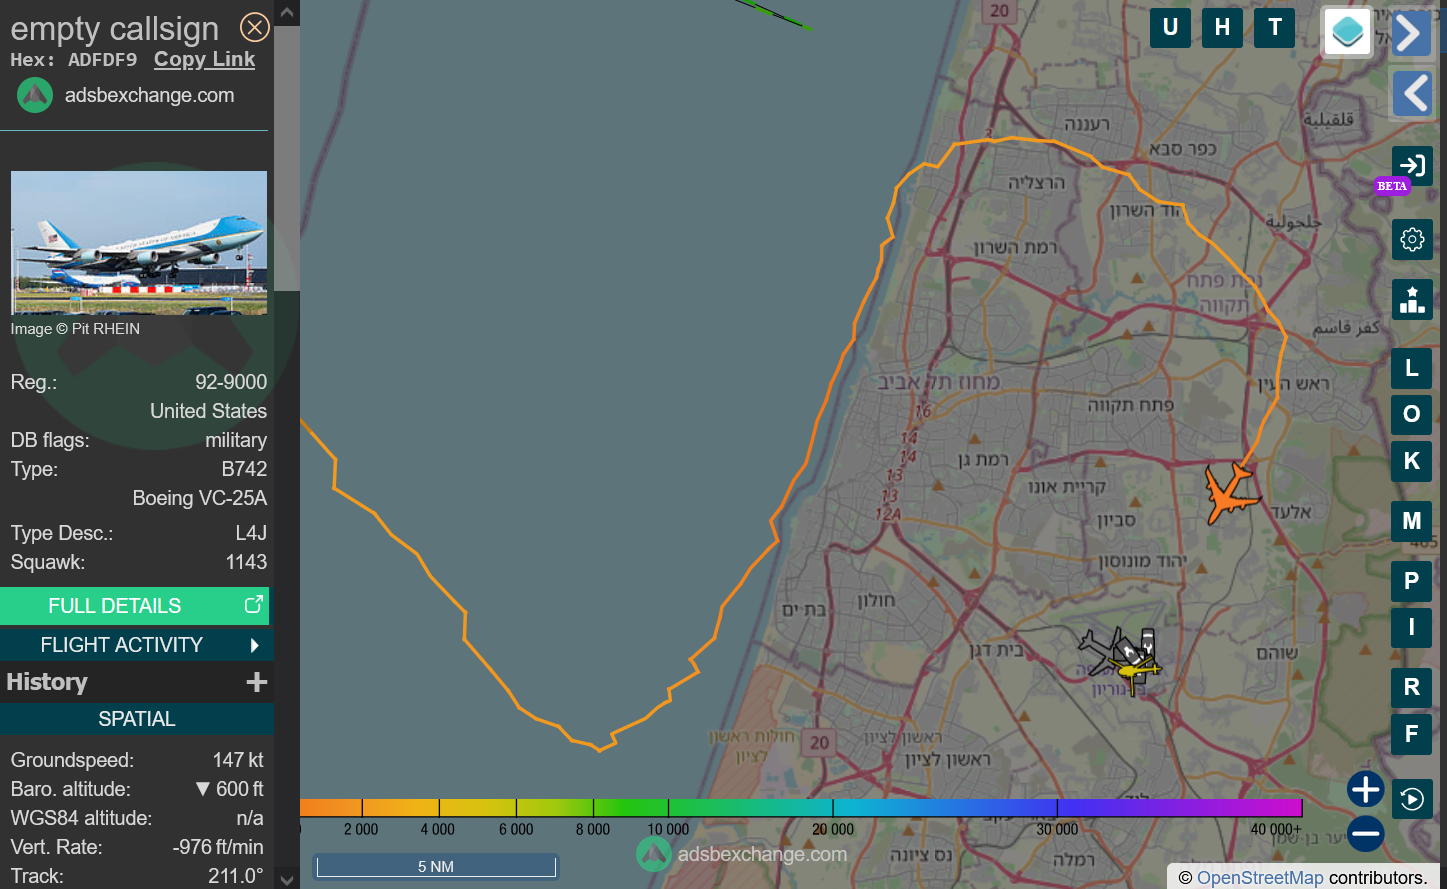Open Full Details button
The width and height of the screenshot is (1447, 889).
click(x=135, y=606)
